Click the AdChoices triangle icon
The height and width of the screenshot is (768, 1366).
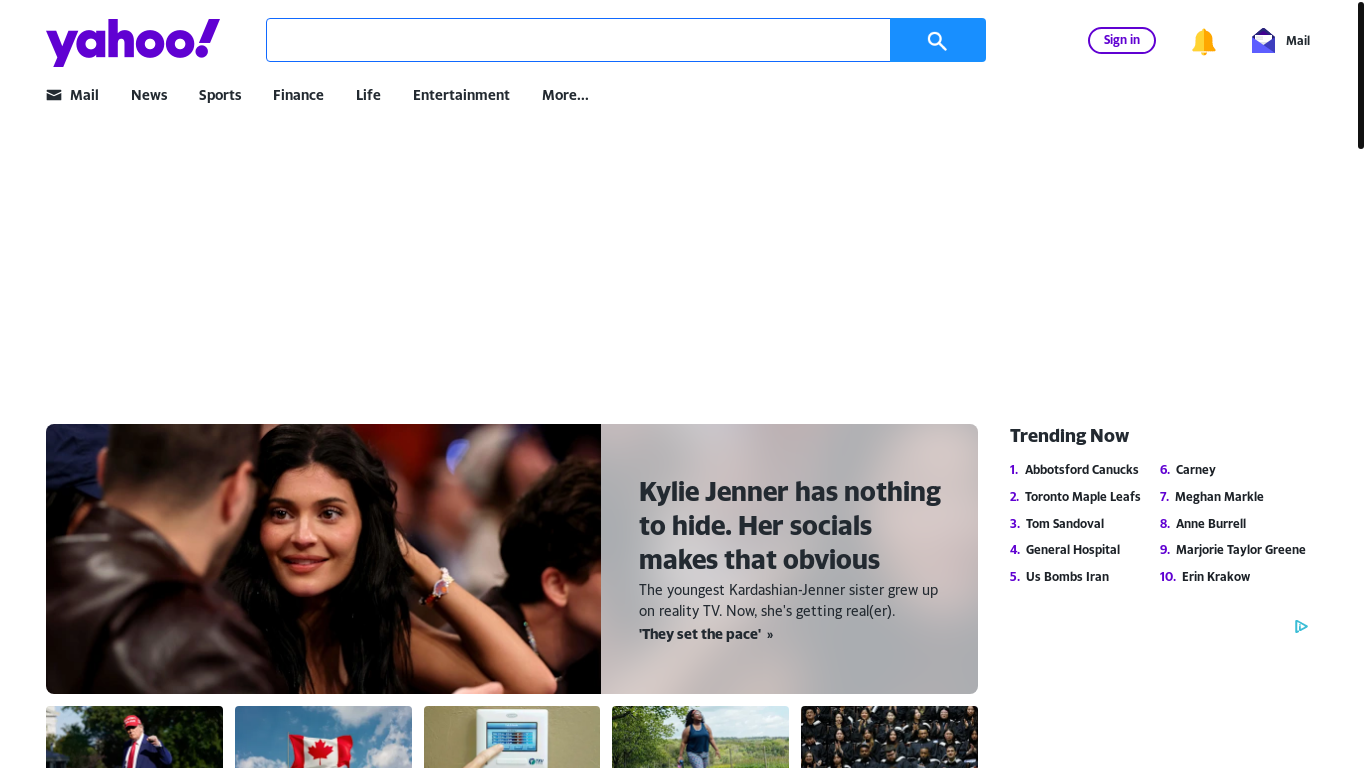point(1301,626)
